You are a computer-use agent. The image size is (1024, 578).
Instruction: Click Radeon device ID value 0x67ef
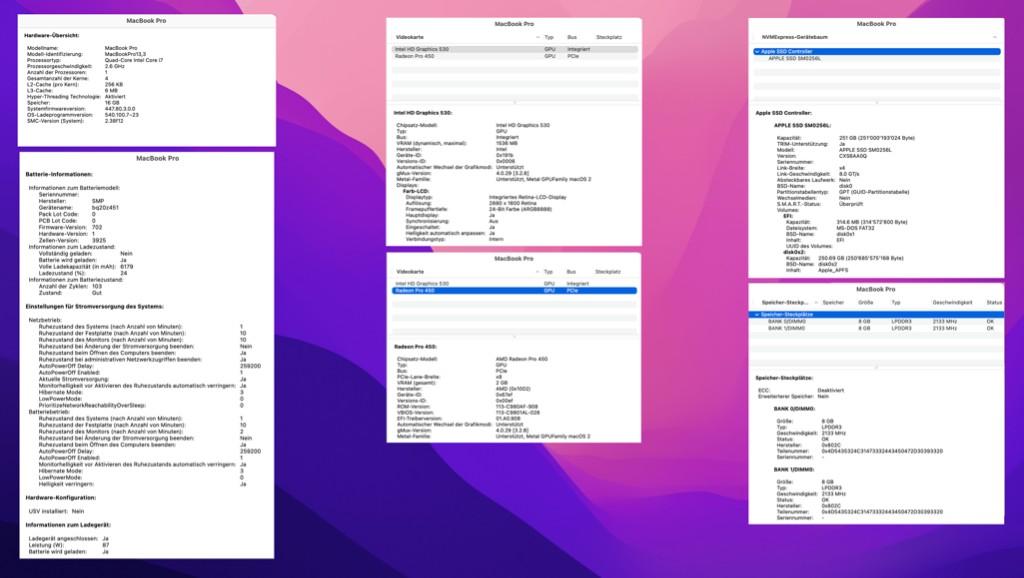coord(505,395)
